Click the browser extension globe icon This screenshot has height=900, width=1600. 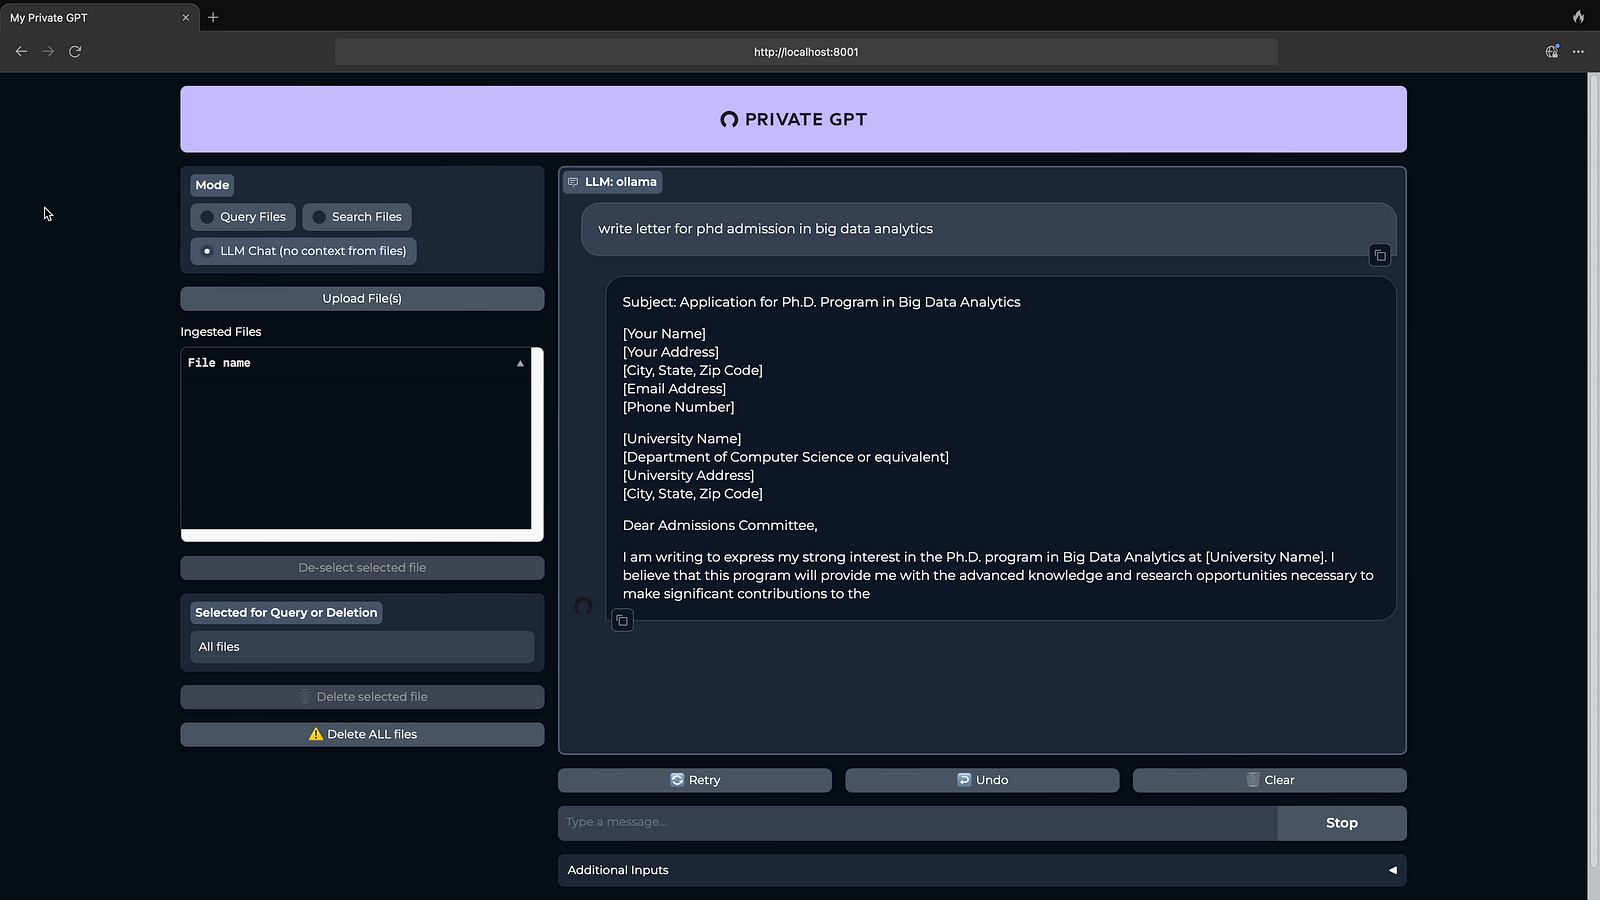pos(1551,51)
